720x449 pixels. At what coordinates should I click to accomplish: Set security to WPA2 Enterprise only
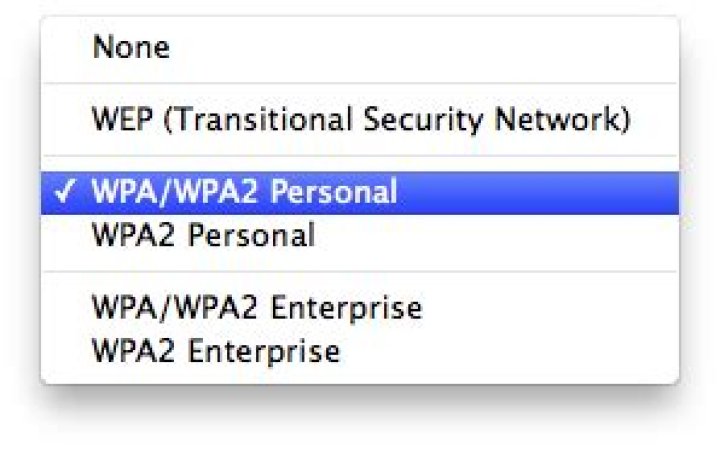coord(215,351)
